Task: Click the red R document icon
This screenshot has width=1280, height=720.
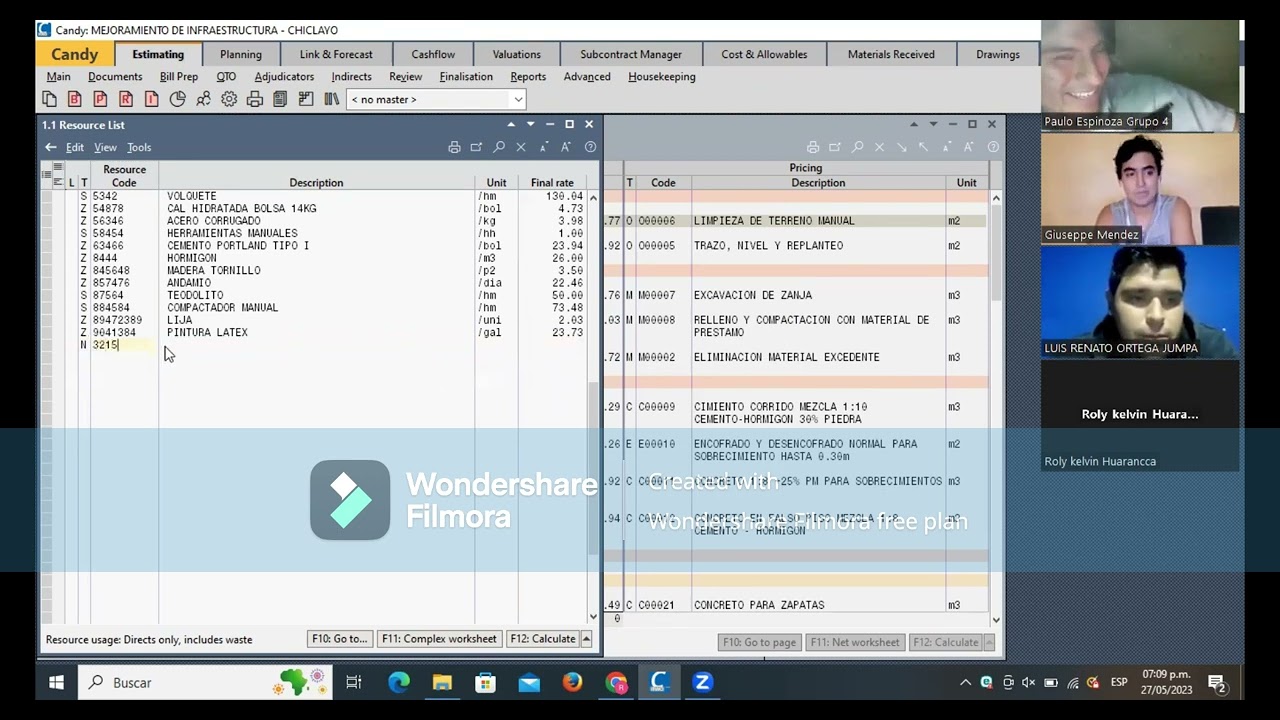Action: coord(126,99)
